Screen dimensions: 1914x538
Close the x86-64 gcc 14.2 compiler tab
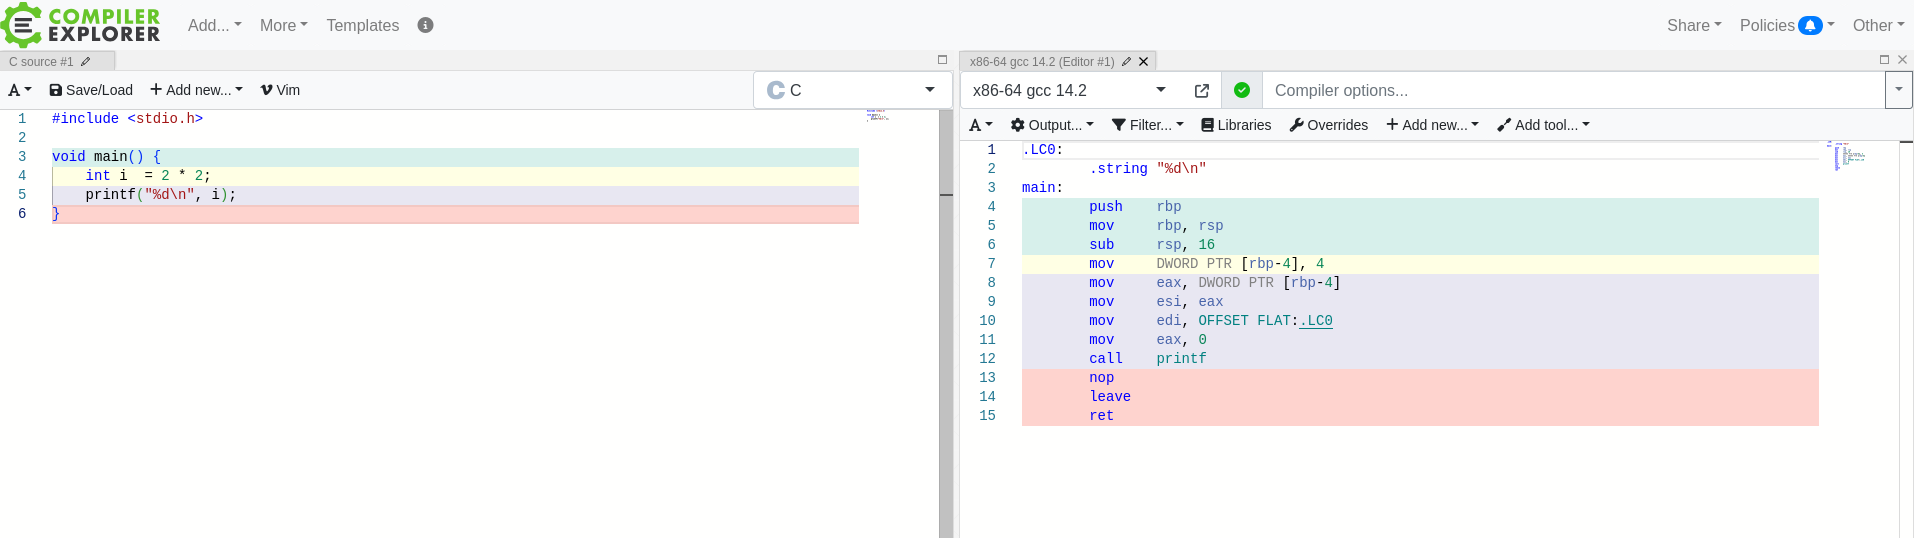[x=1144, y=62]
